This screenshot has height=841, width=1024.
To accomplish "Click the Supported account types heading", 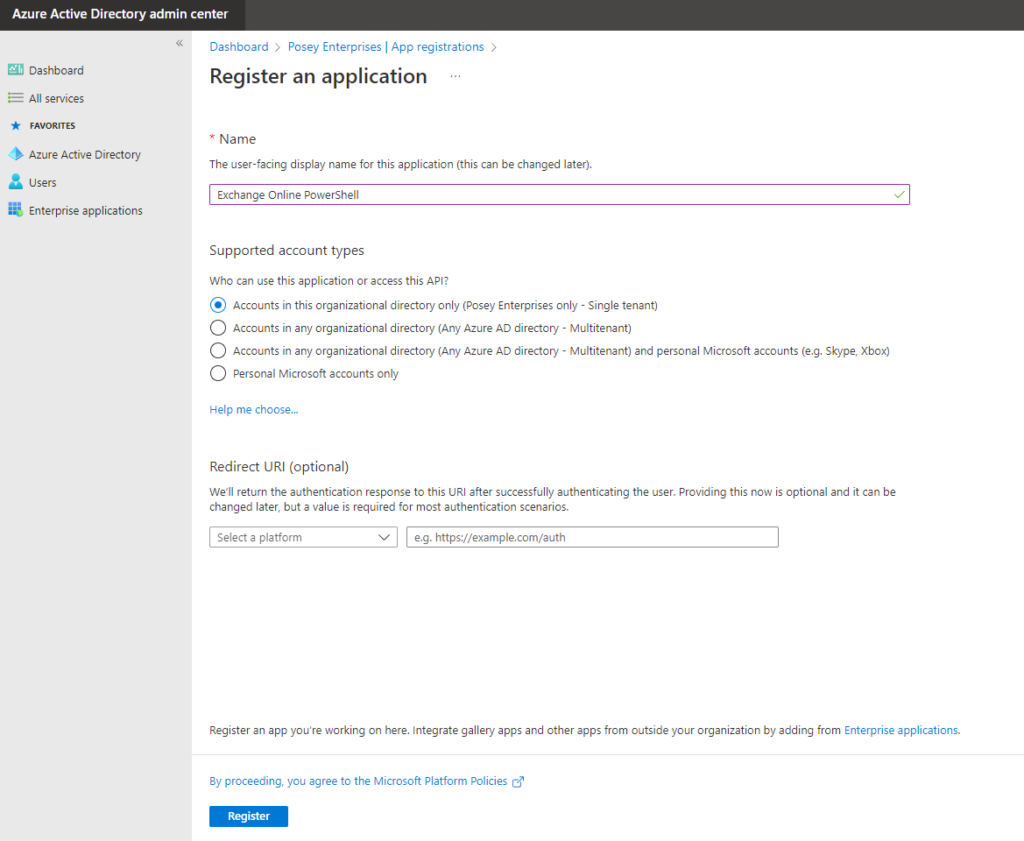I will pos(287,251).
